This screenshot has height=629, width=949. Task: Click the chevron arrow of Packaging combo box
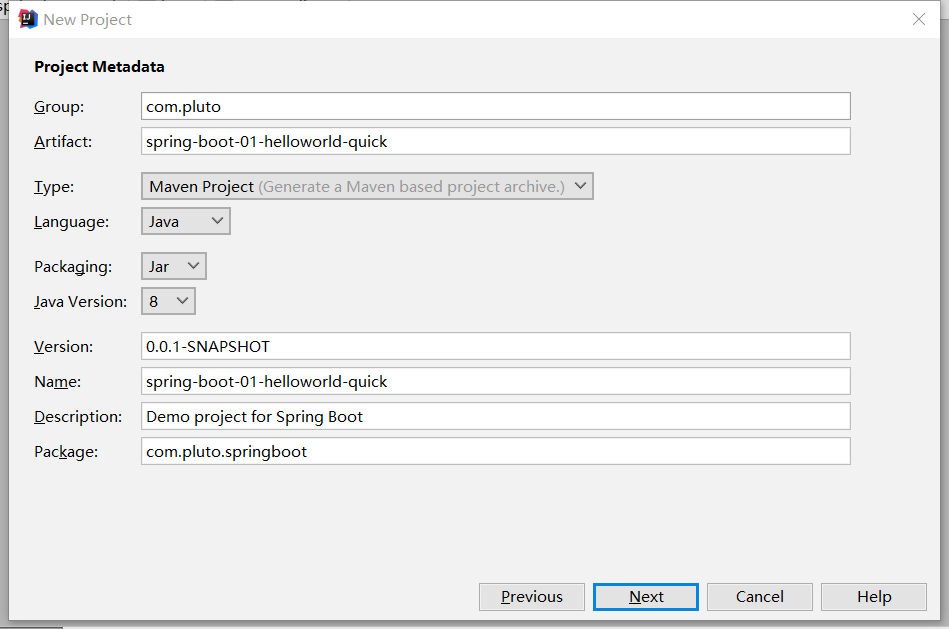click(194, 266)
